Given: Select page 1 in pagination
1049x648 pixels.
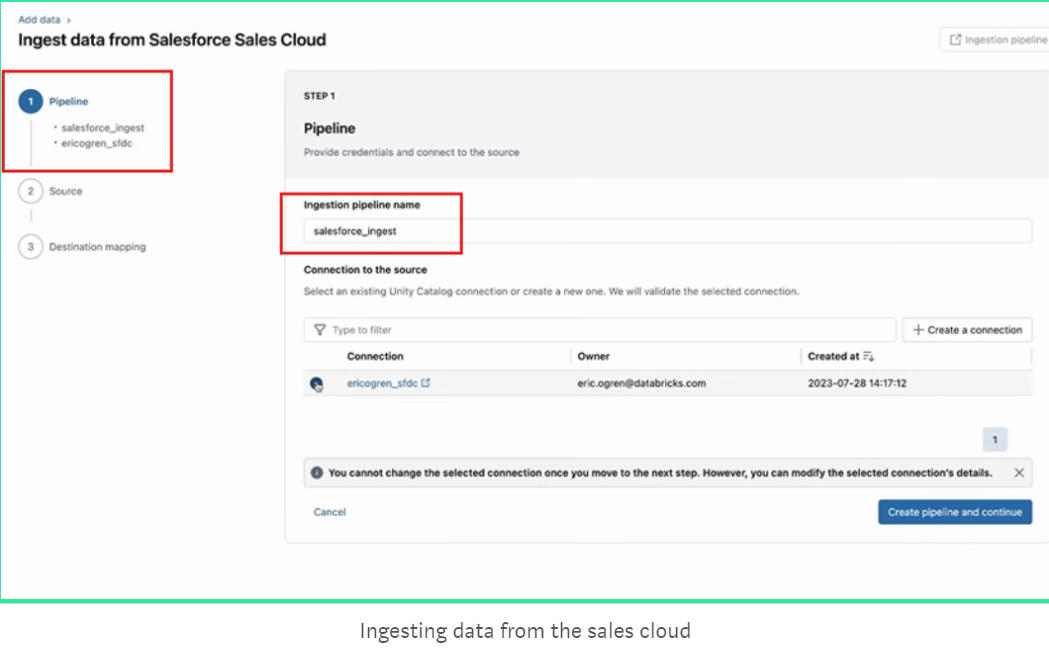Looking at the screenshot, I should (995, 439).
